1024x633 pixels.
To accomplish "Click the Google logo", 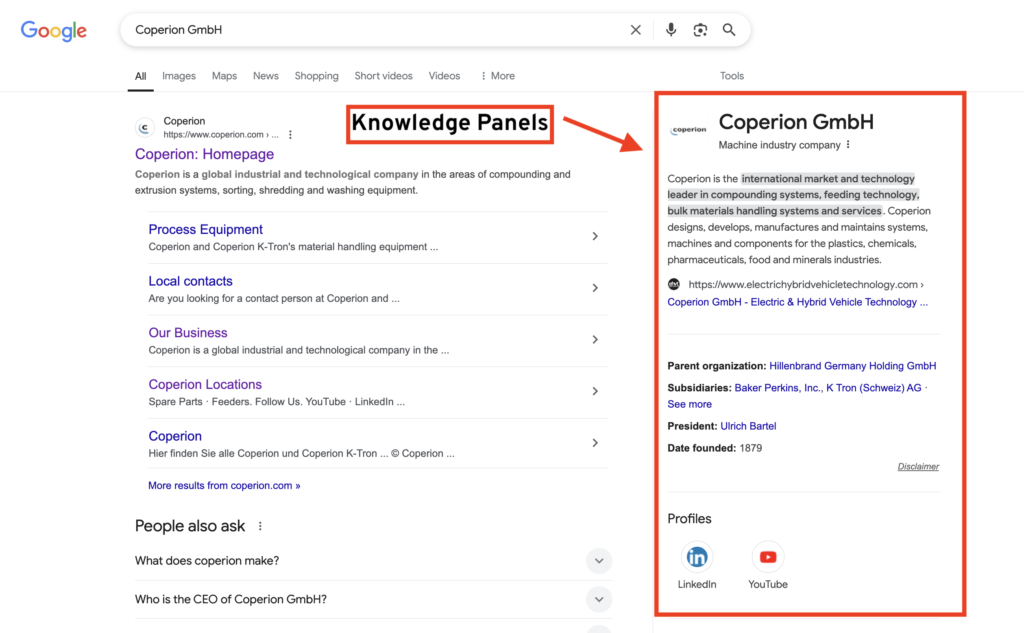I will pyautogui.click(x=54, y=31).
